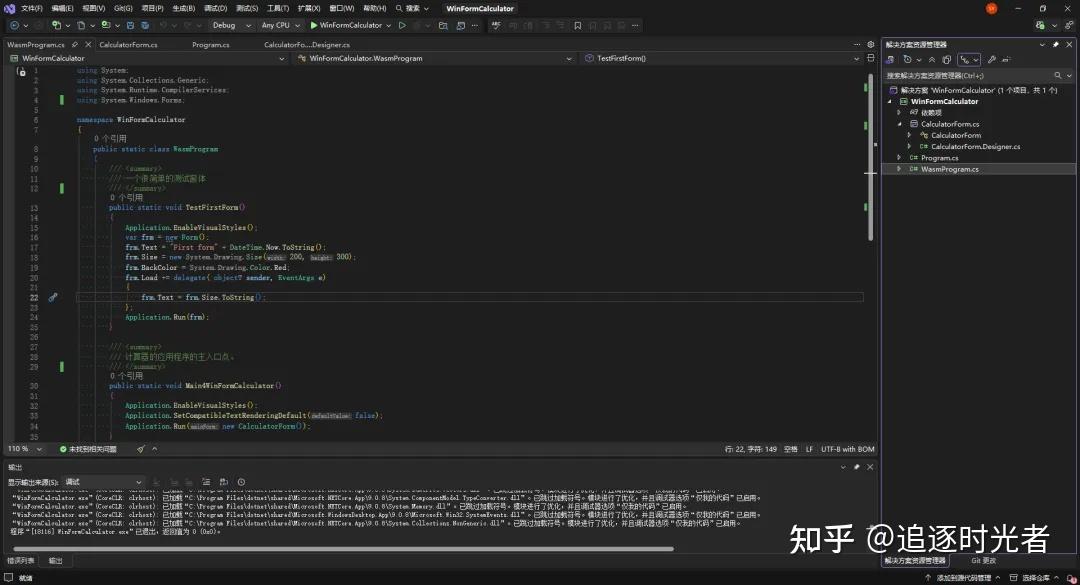Viewport: 1080px width, 585px height.
Task: Open the 110 % zoom level dropdown
Action: (25, 449)
